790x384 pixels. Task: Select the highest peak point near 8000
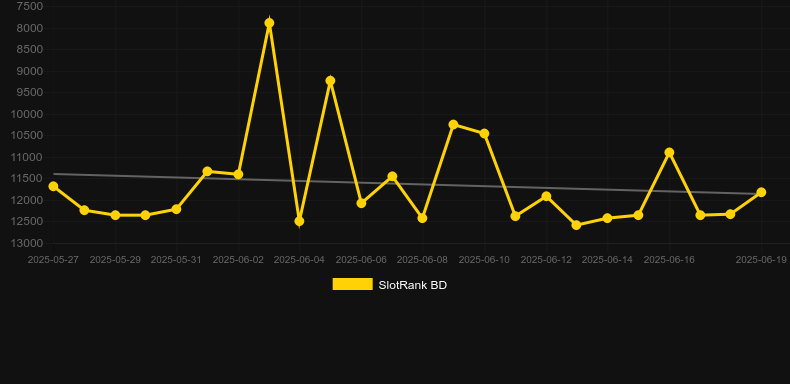pyautogui.click(x=270, y=23)
